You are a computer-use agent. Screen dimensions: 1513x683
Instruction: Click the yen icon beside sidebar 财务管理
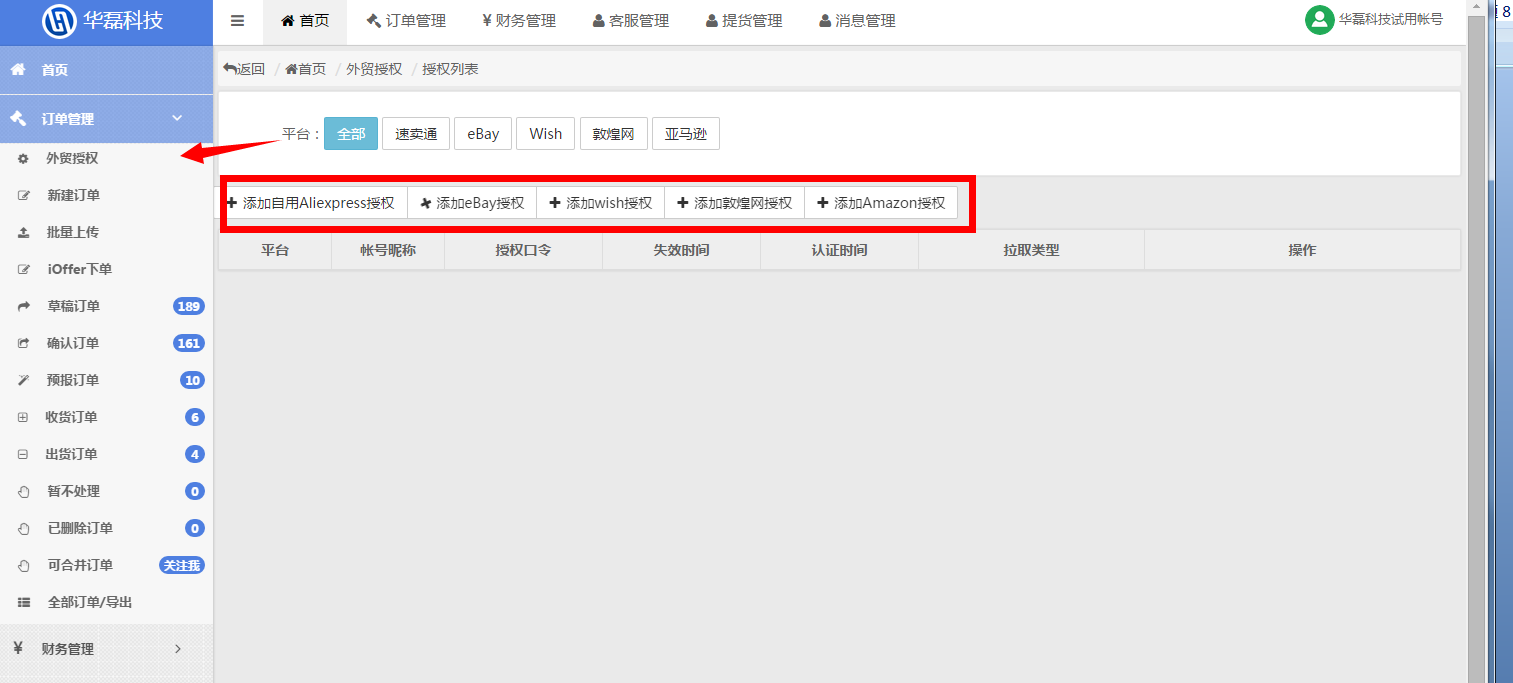(18, 648)
